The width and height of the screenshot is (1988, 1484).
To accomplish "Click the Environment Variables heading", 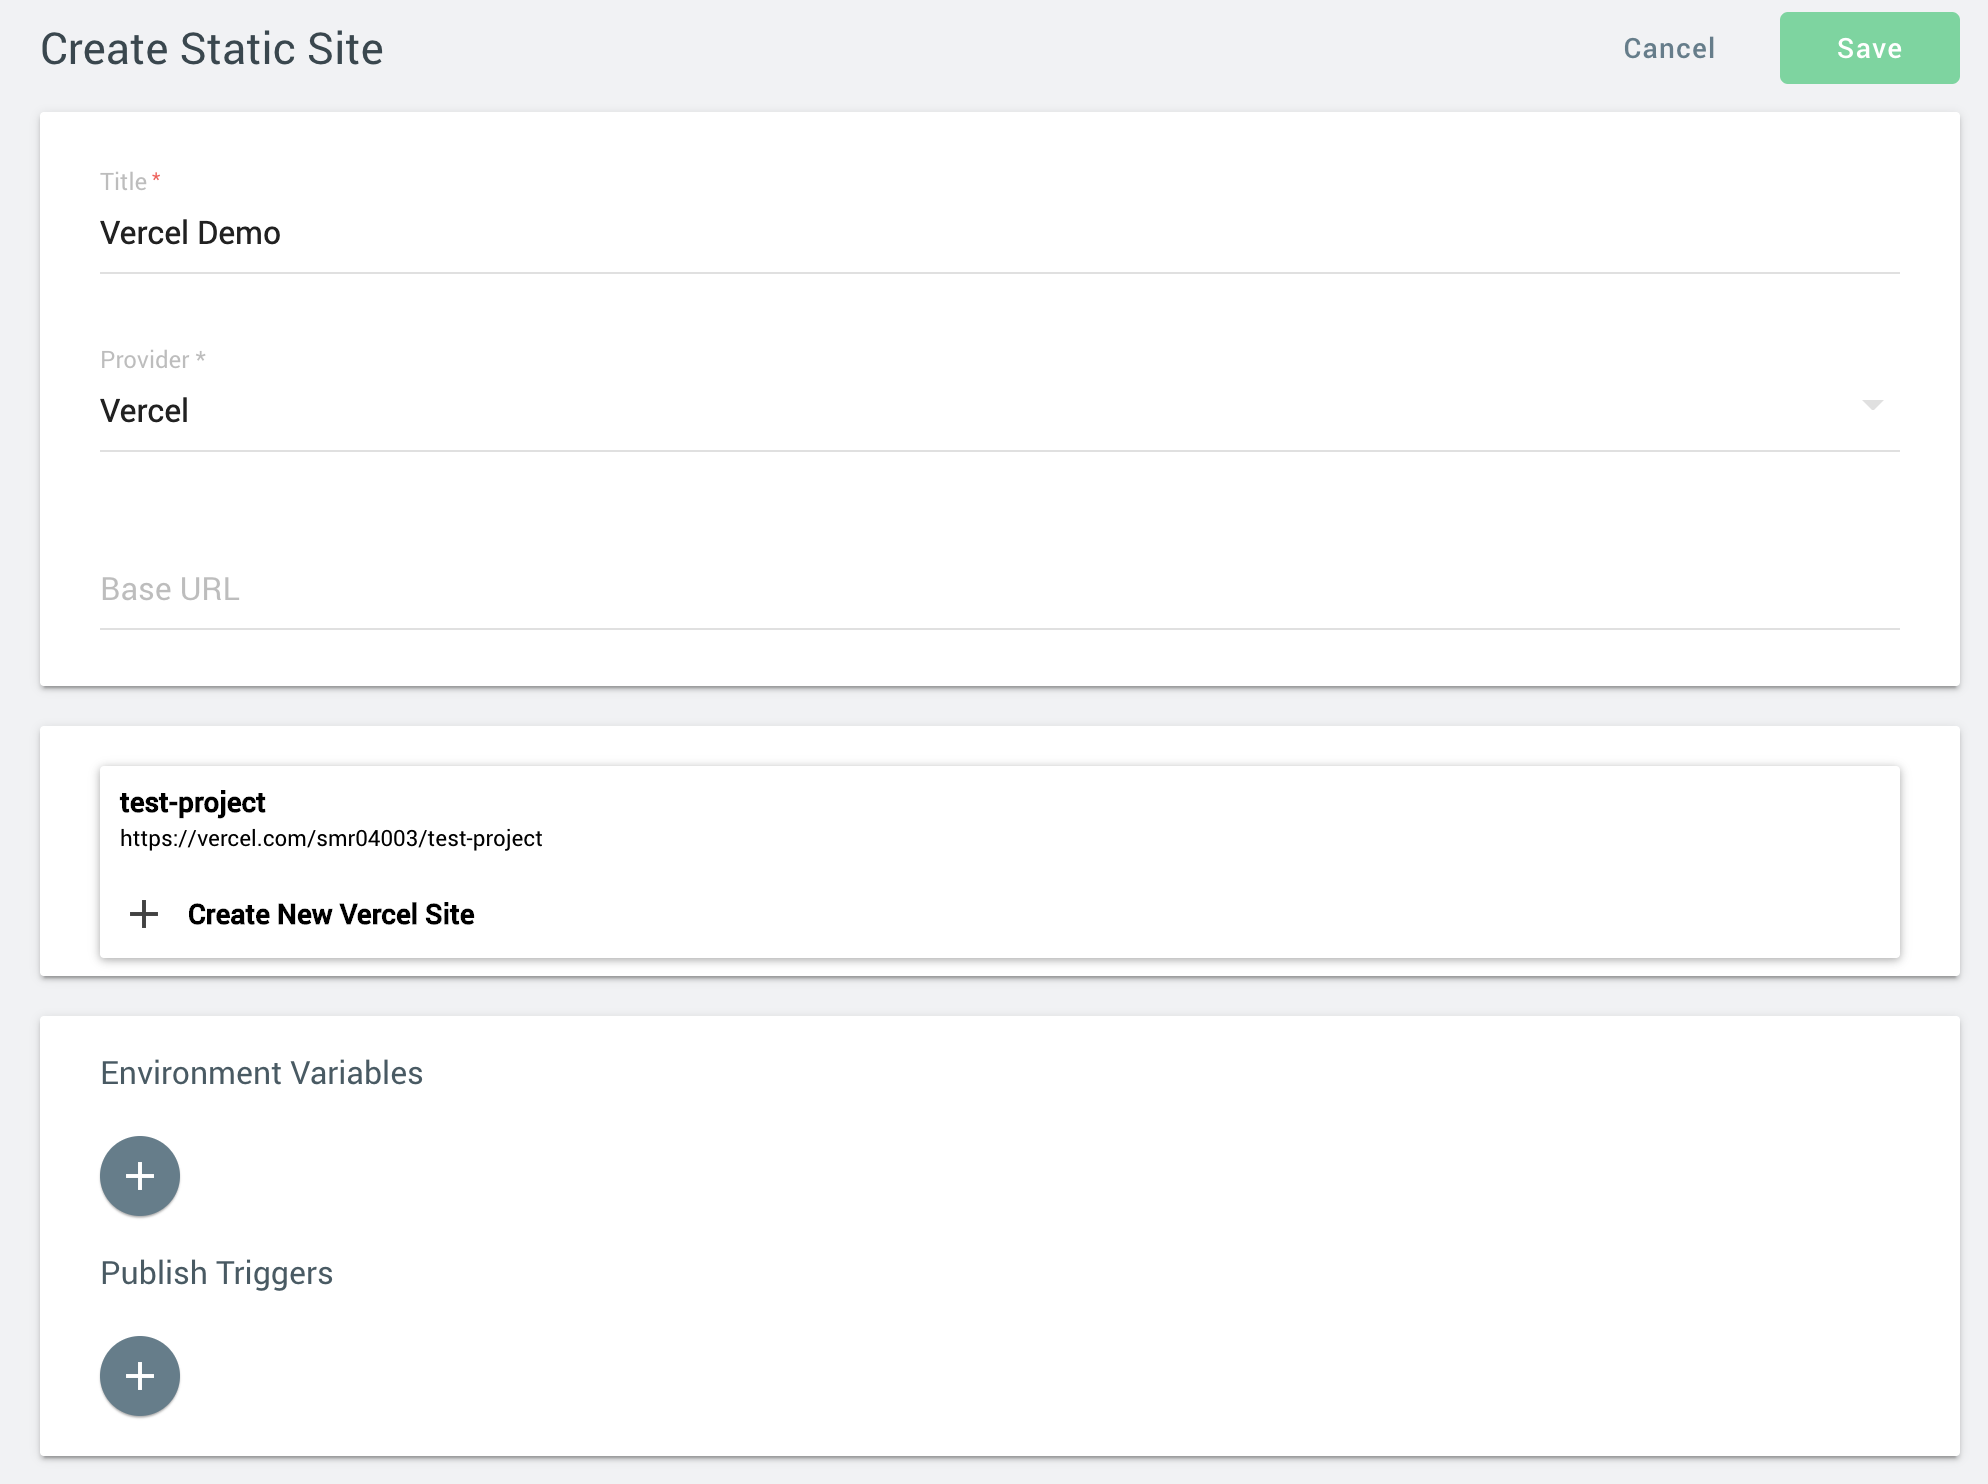I will [262, 1073].
